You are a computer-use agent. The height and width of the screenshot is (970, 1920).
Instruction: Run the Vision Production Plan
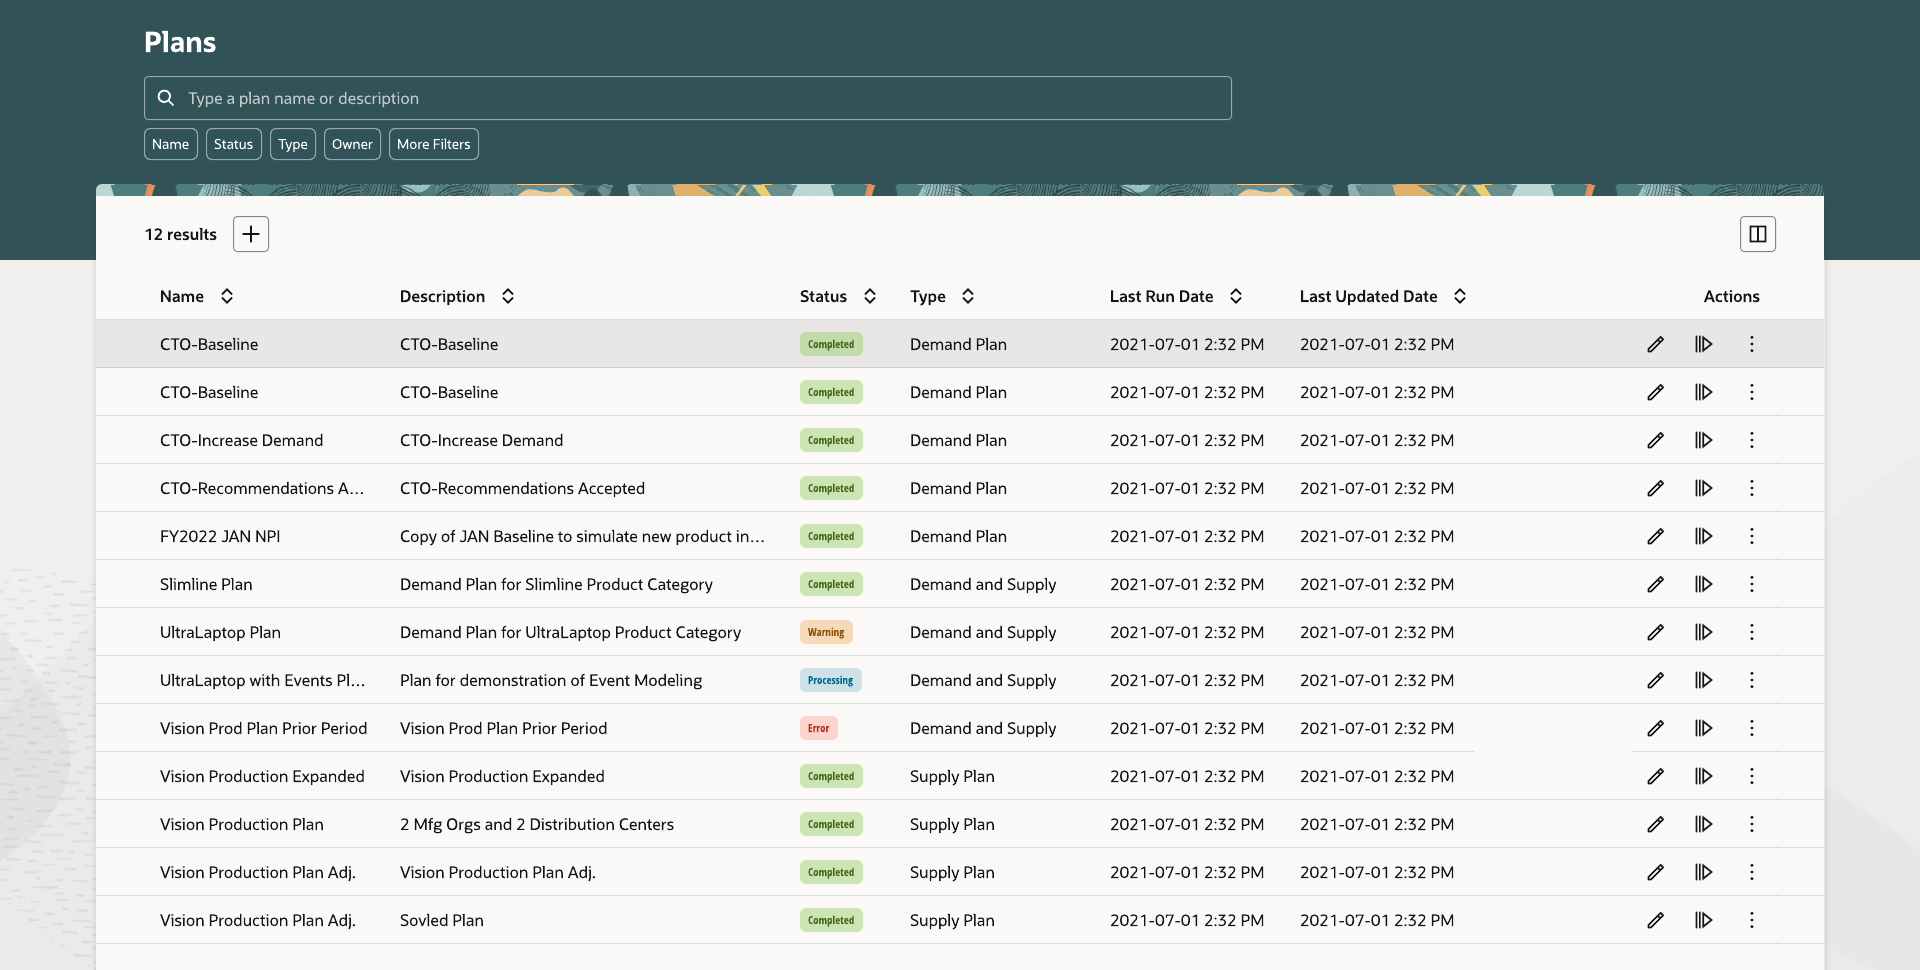1704,824
